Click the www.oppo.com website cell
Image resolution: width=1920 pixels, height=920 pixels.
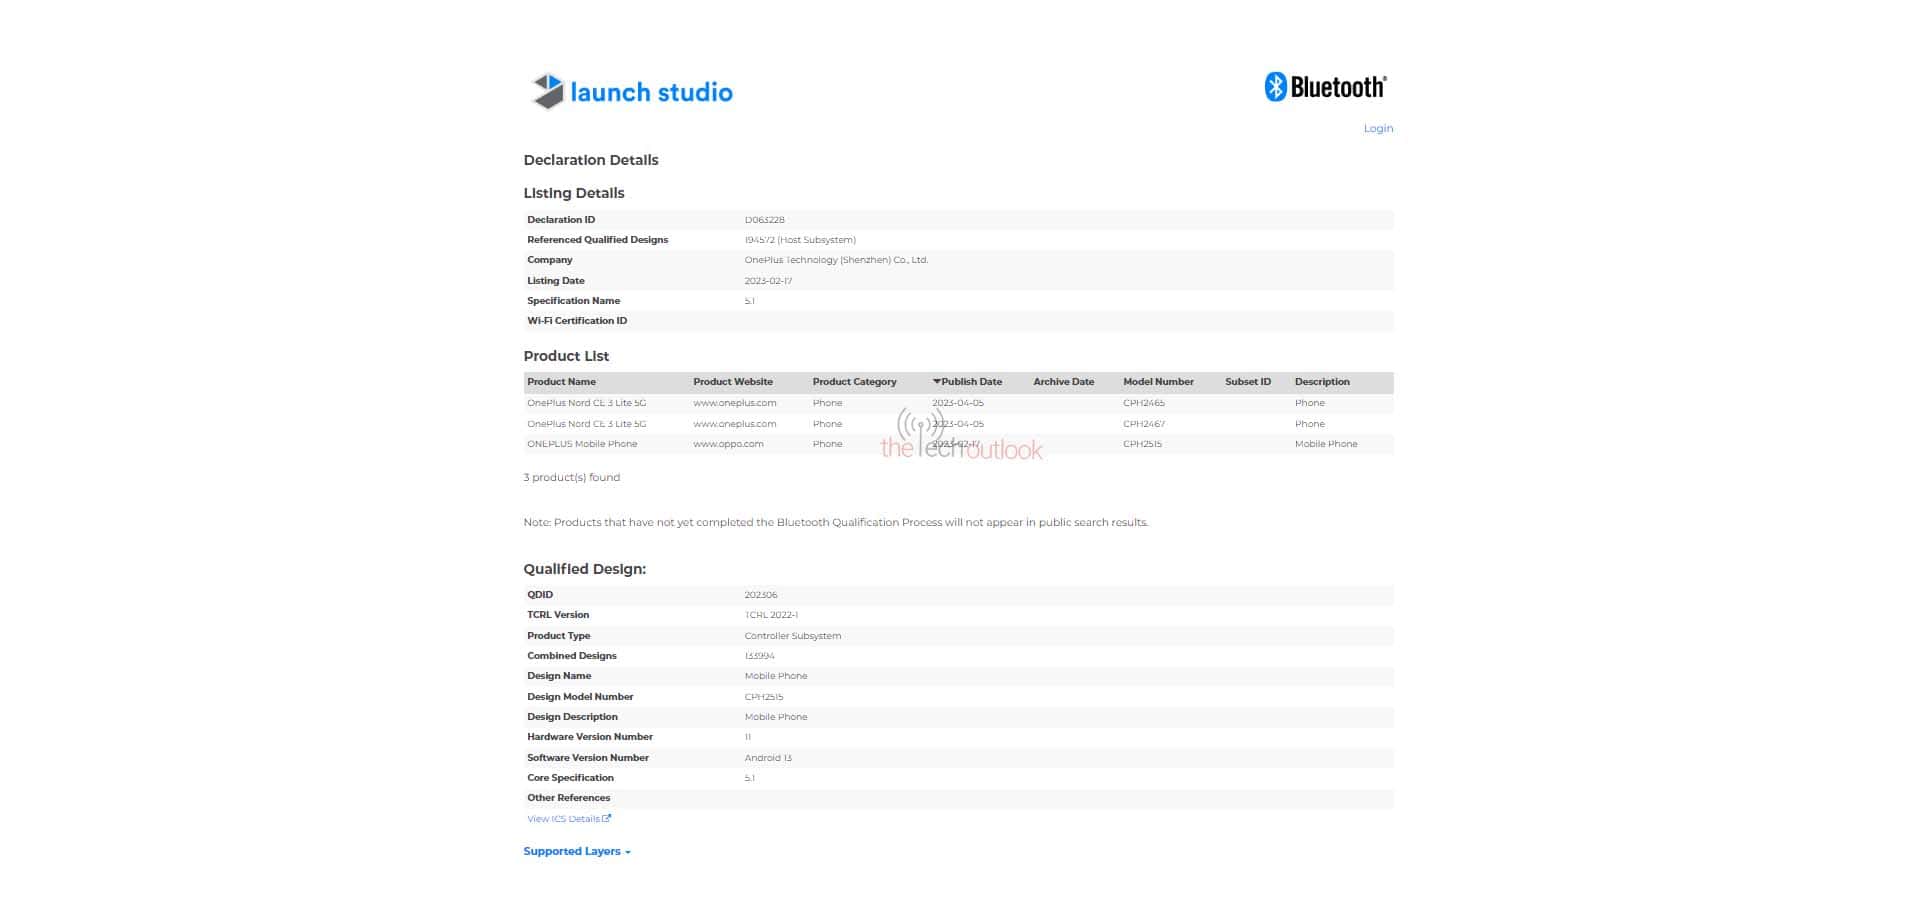(728, 444)
